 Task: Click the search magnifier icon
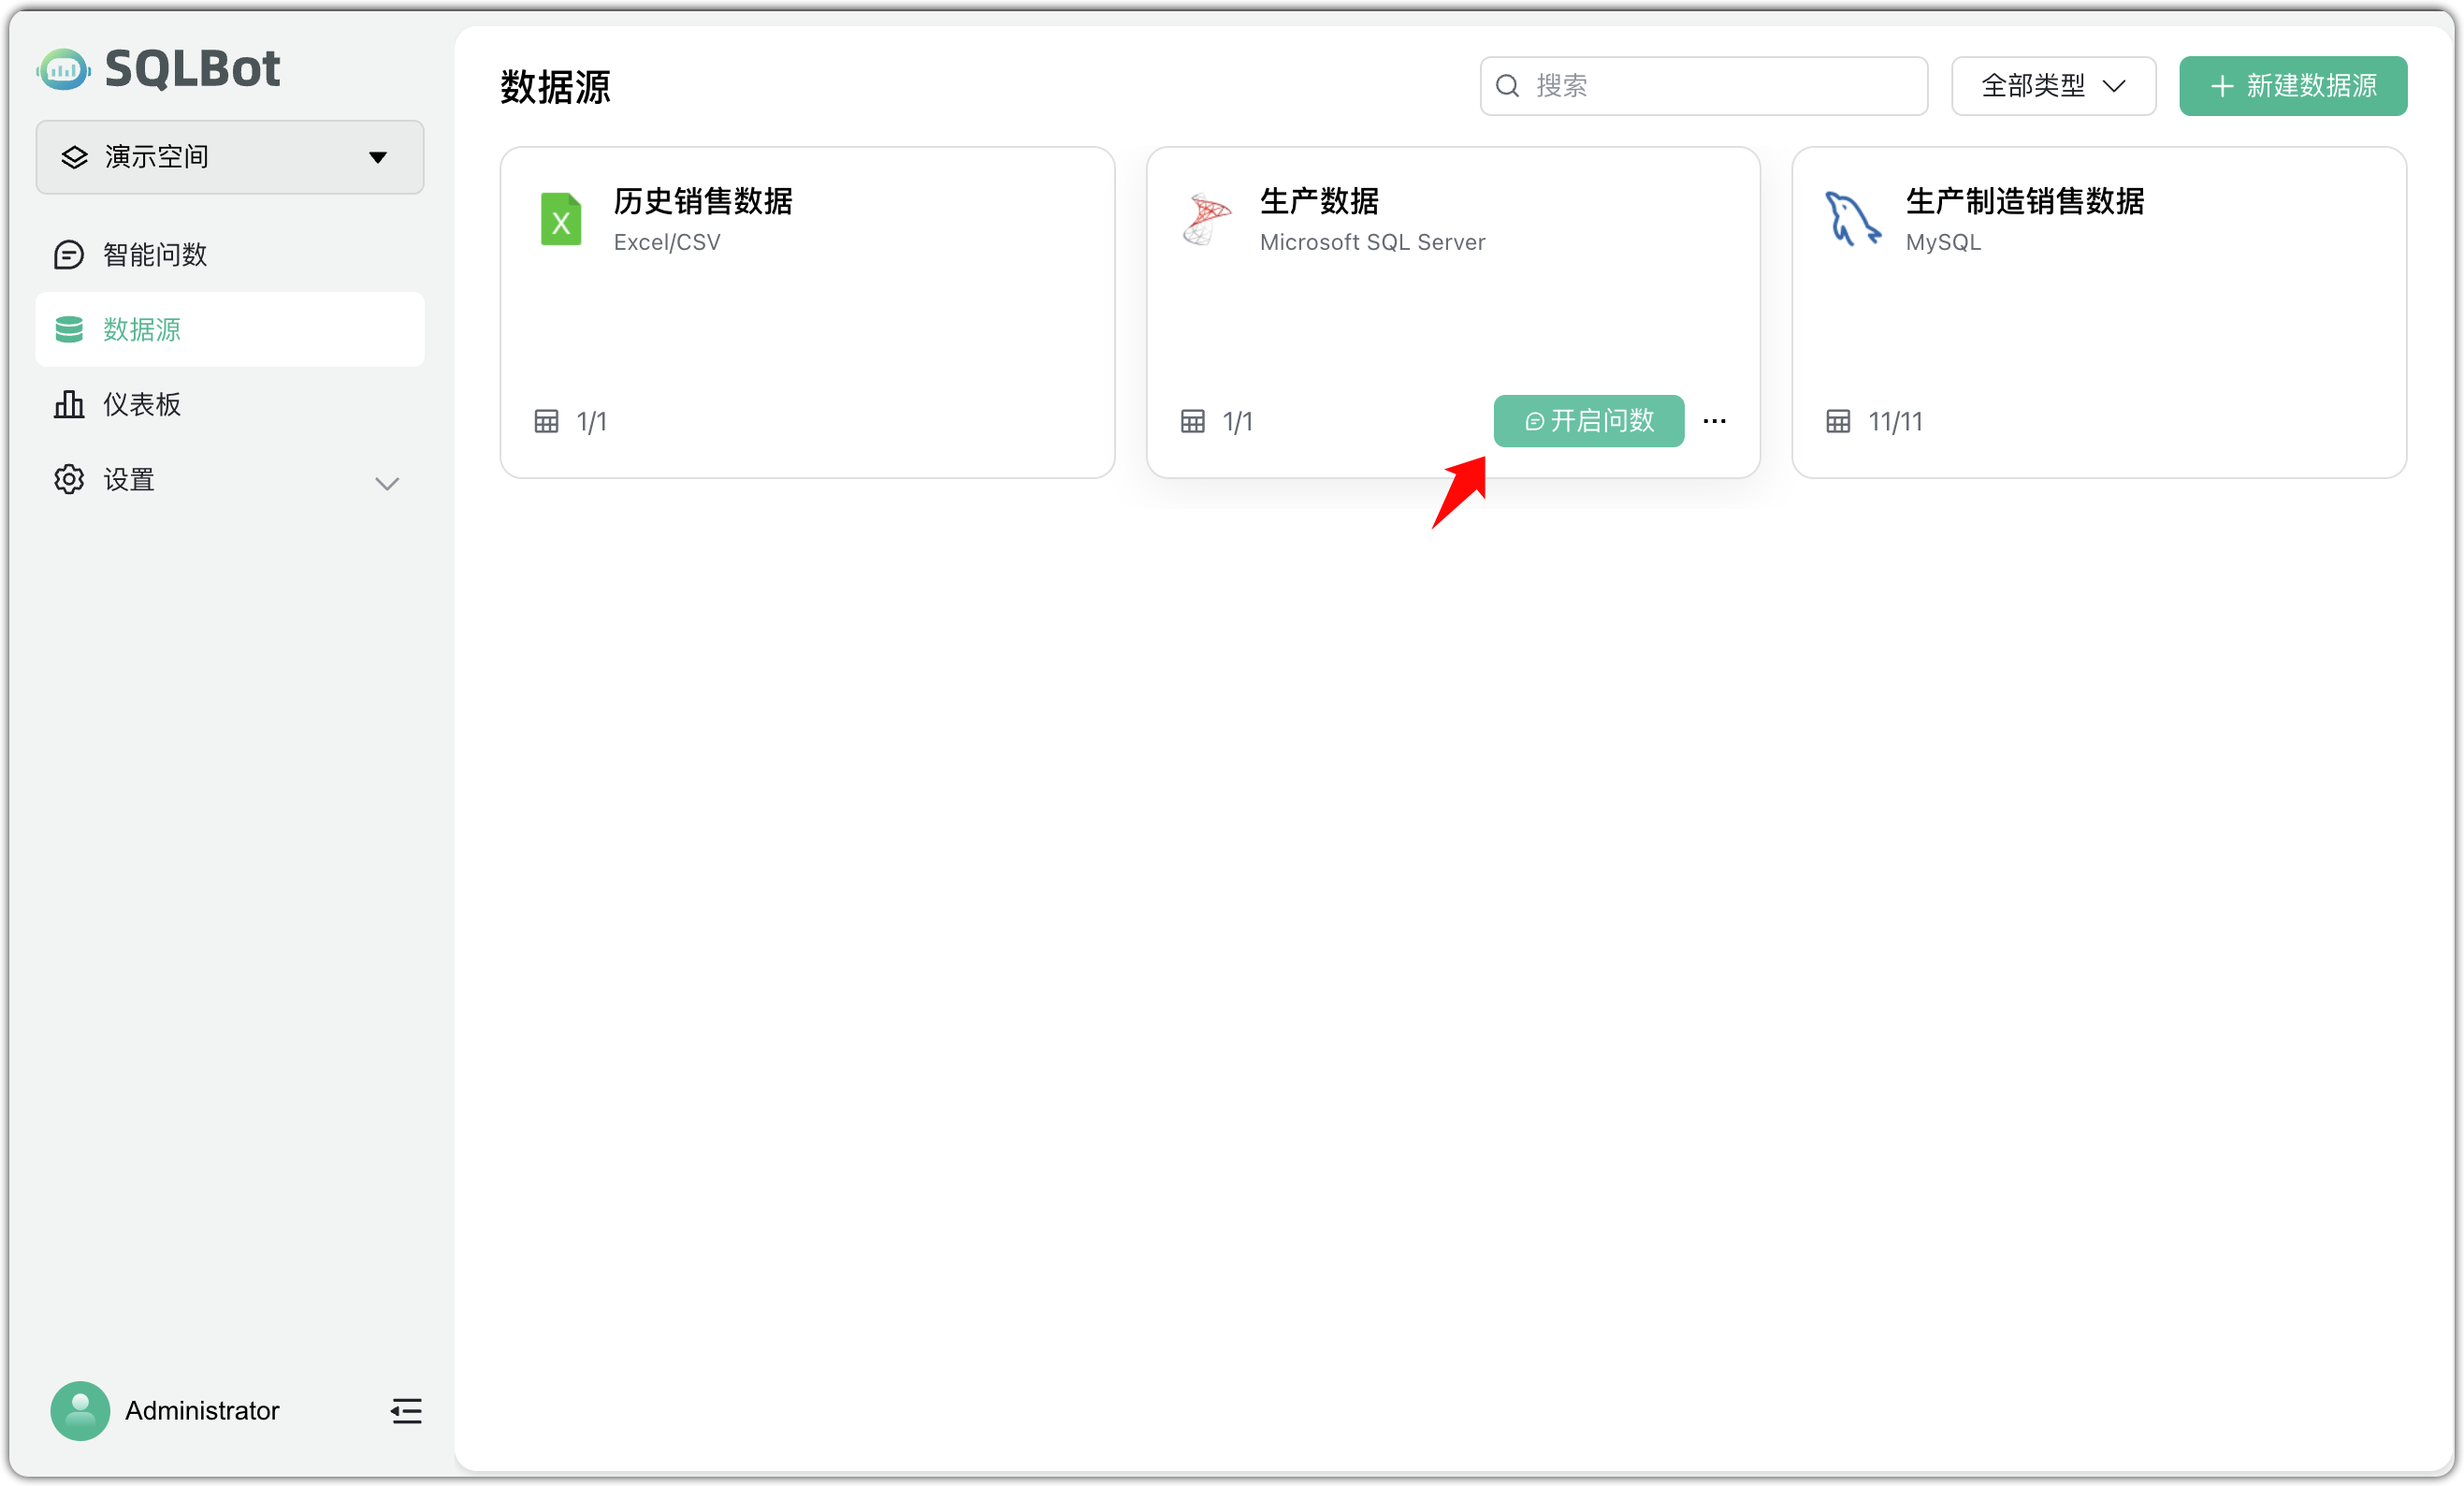pos(1507,85)
